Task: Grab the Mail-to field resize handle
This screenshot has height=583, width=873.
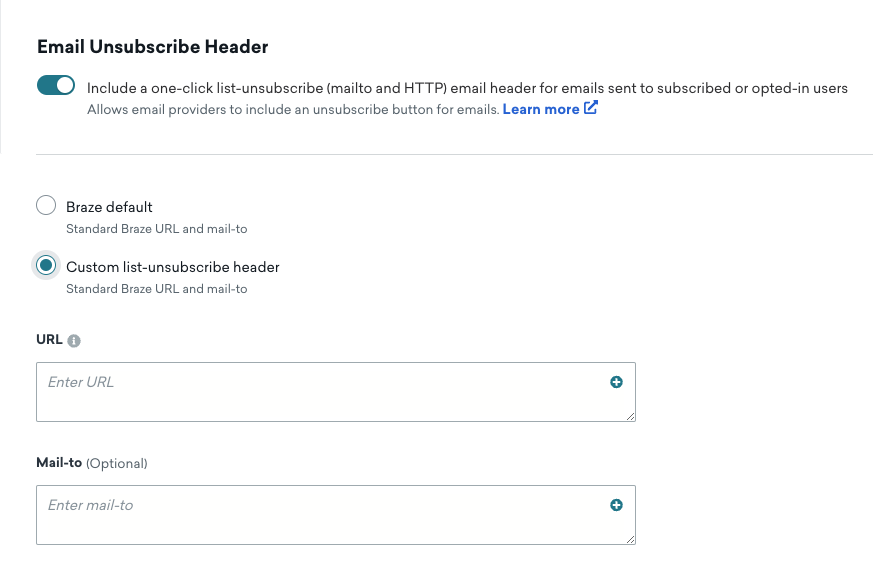Action: [630, 540]
